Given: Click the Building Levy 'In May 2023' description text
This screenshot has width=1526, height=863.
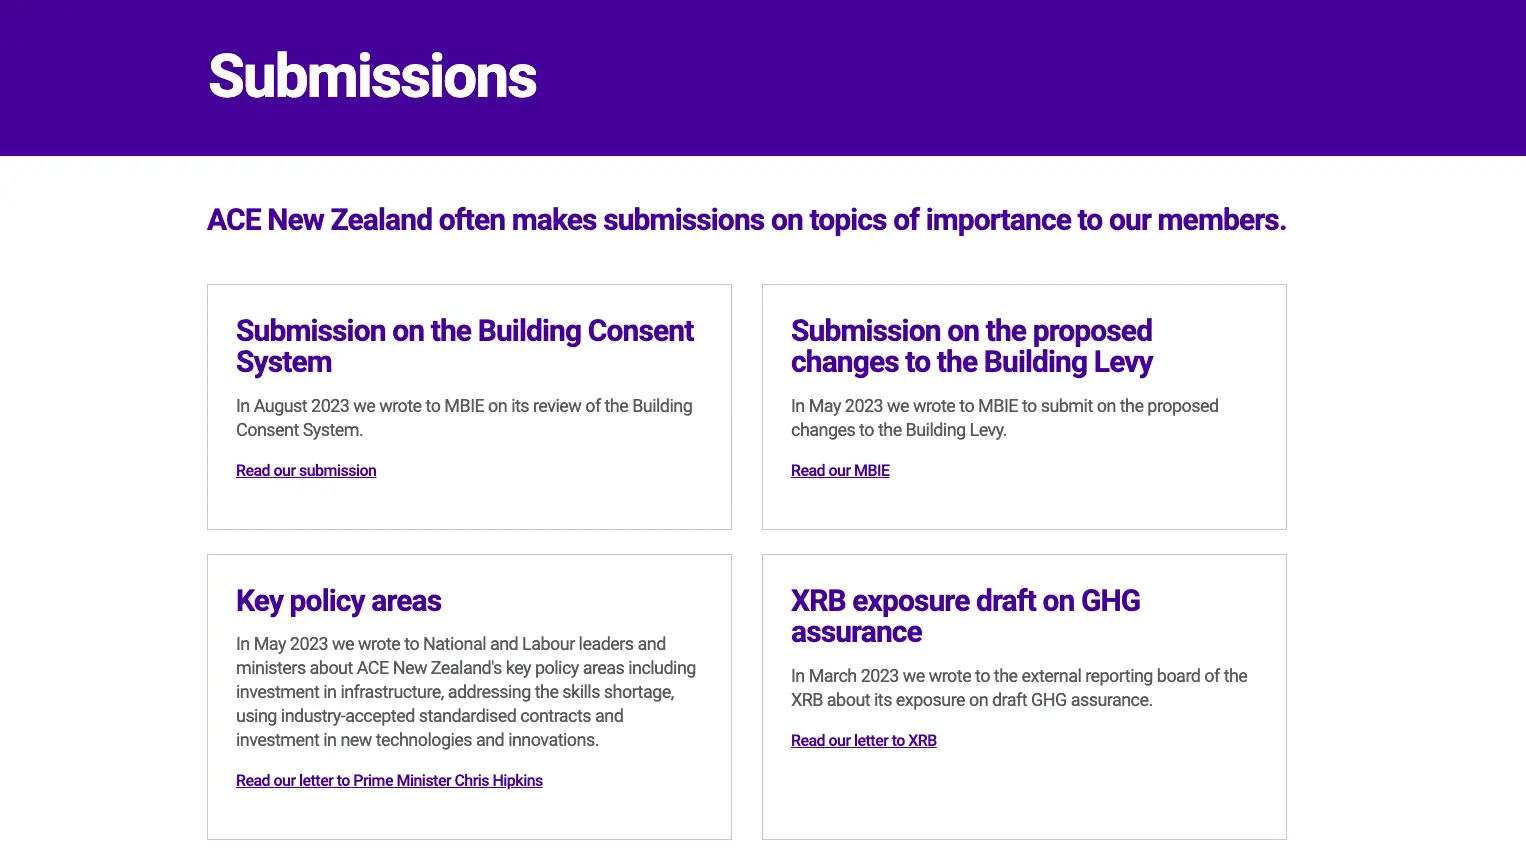Looking at the screenshot, I should click(1004, 418).
